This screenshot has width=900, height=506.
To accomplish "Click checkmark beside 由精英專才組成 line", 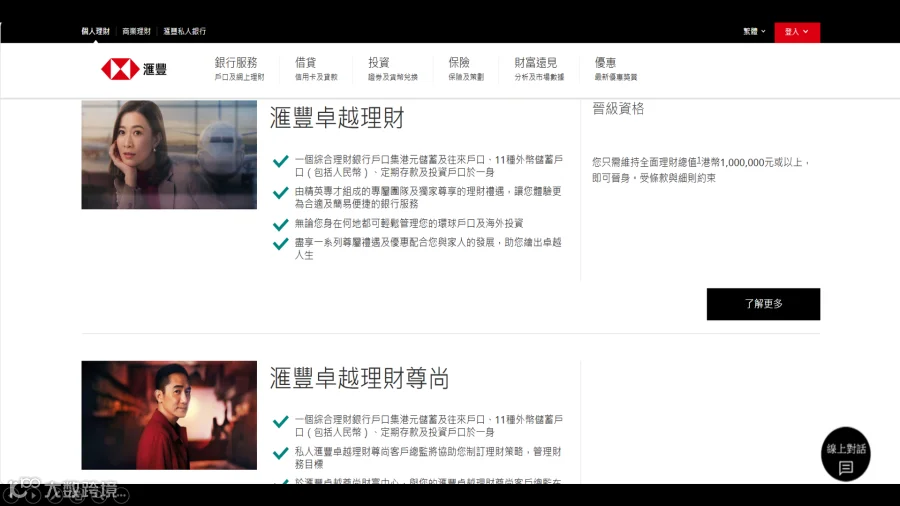I will 280,192.
